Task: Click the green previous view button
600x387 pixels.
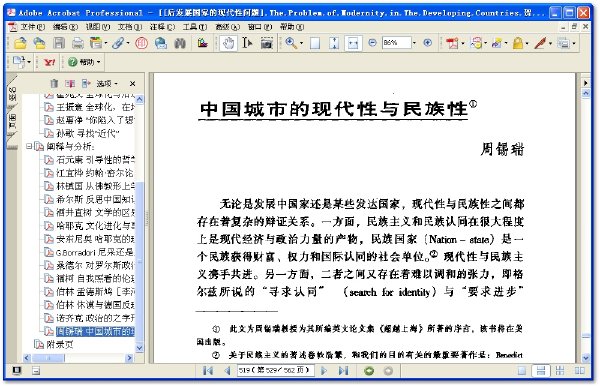Action: click(369, 371)
